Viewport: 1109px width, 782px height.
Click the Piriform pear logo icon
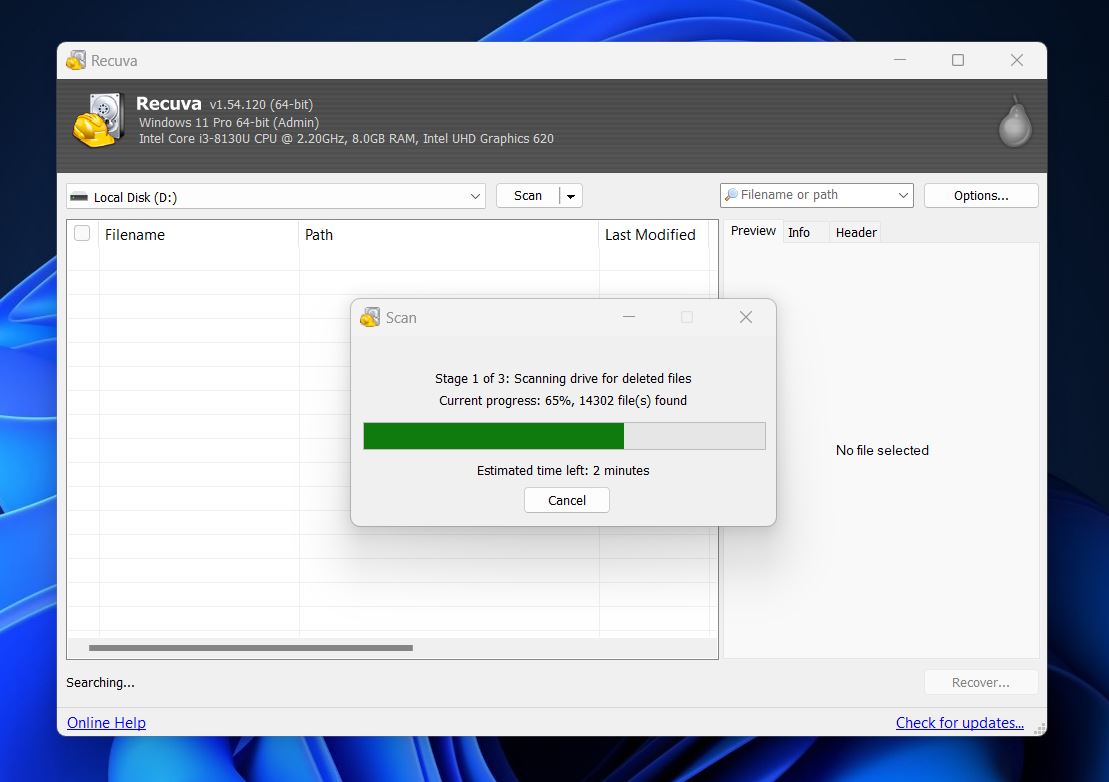click(x=1015, y=122)
